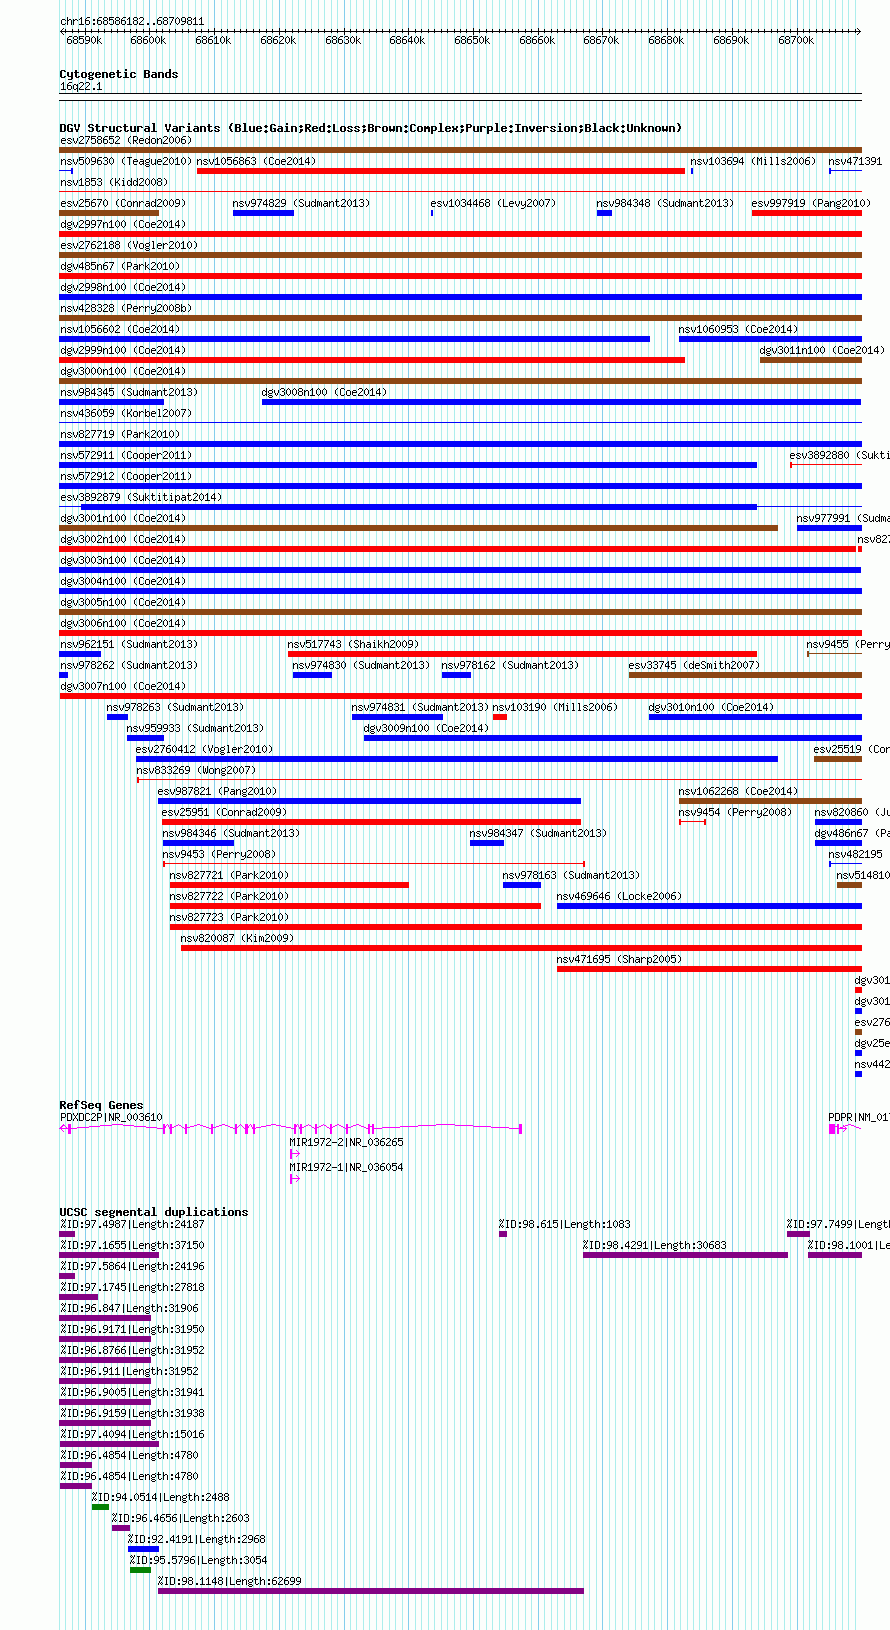
Task: Open the PDXDC2P|NR_003610 gene label
Action: coord(111,1117)
